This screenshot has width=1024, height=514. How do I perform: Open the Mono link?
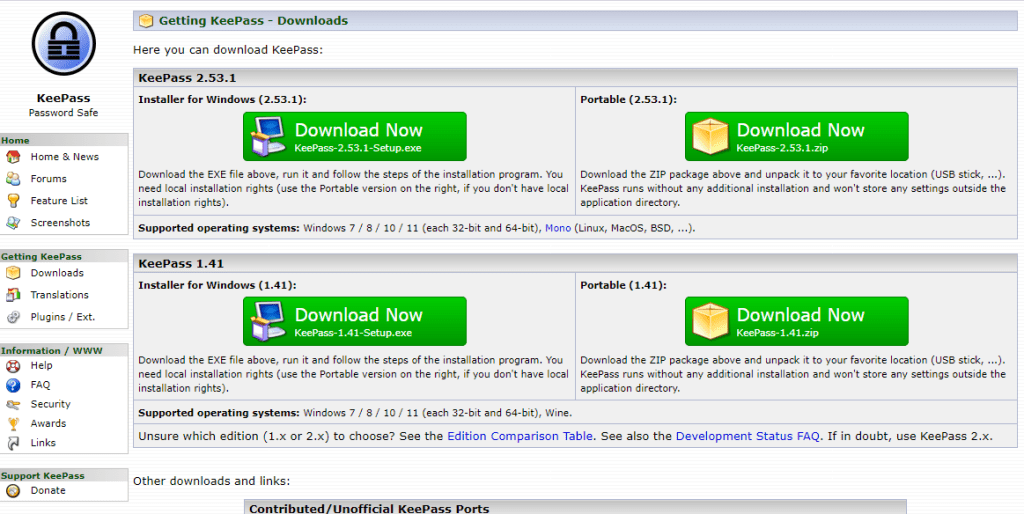(x=558, y=228)
